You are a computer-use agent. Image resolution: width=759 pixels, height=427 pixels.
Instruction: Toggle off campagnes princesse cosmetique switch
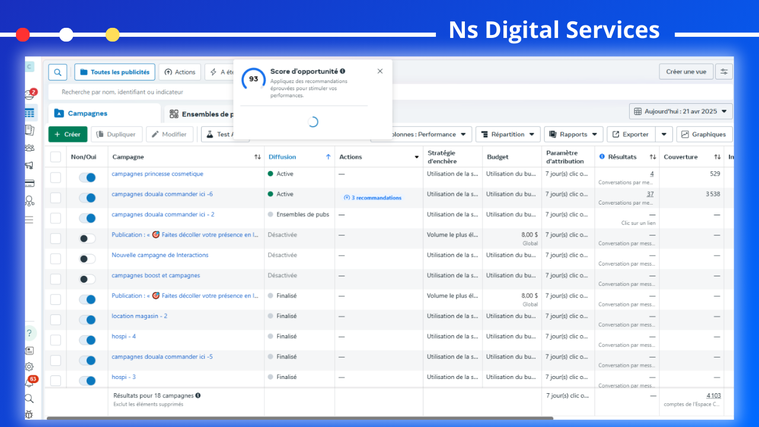click(x=88, y=178)
